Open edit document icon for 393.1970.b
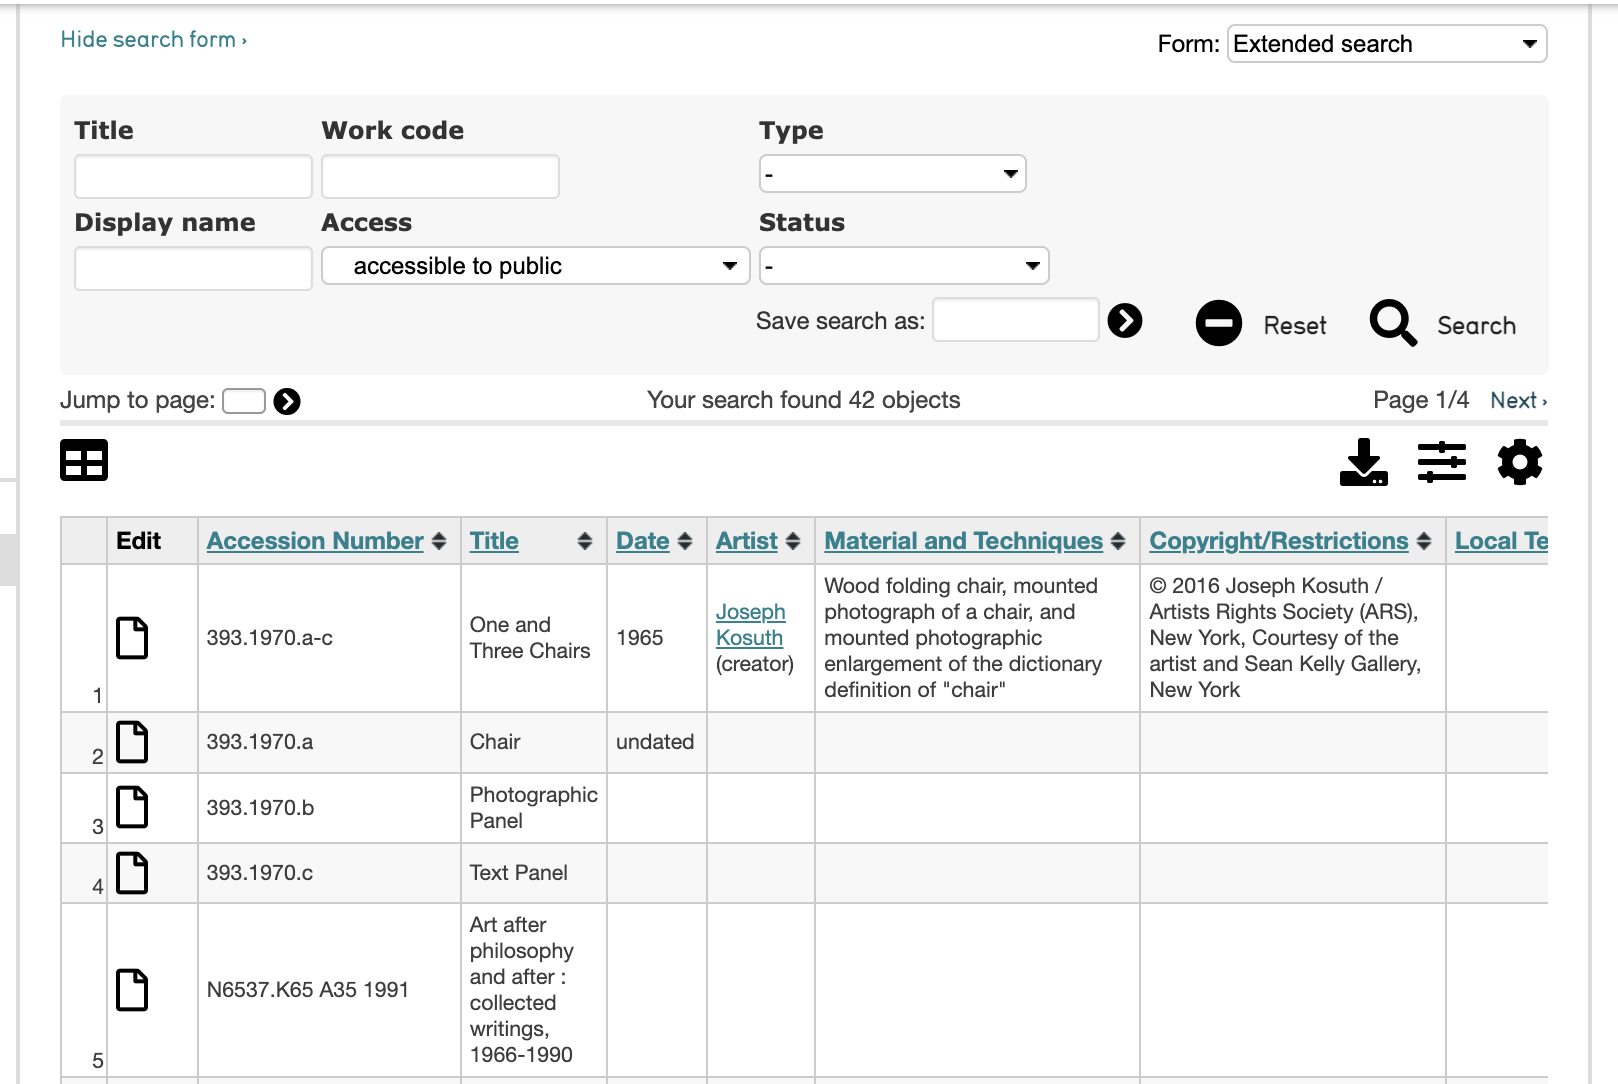Viewport: 1618px width, 1084px height. 132,807
